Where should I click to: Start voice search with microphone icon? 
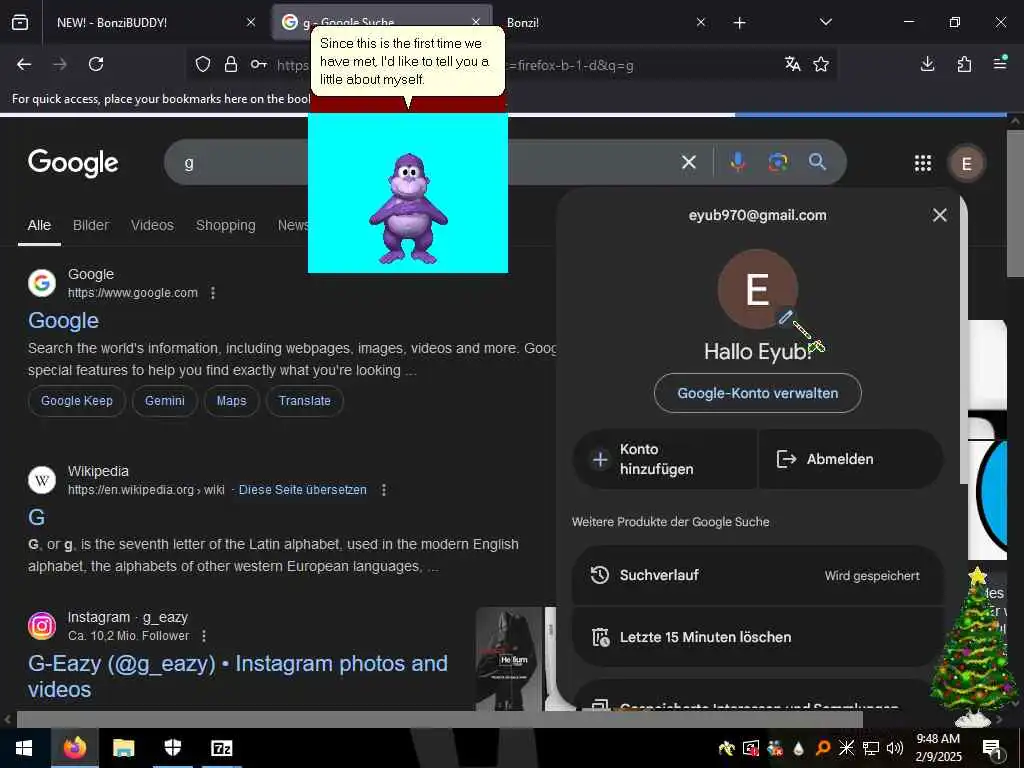point(738,162)
